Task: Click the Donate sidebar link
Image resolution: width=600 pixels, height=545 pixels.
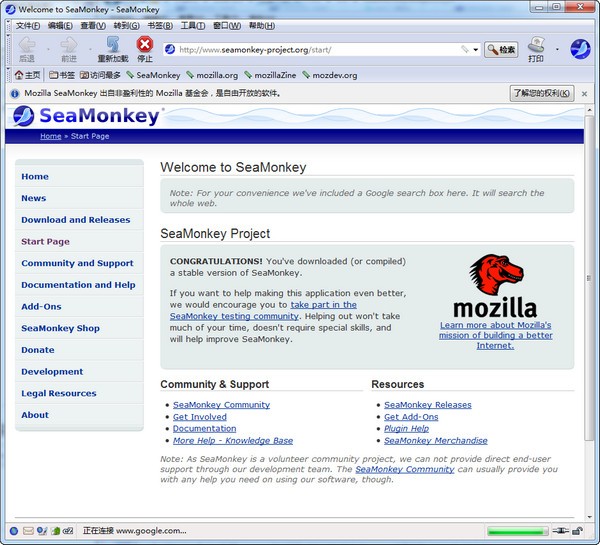Action: [x=38, y=350]
